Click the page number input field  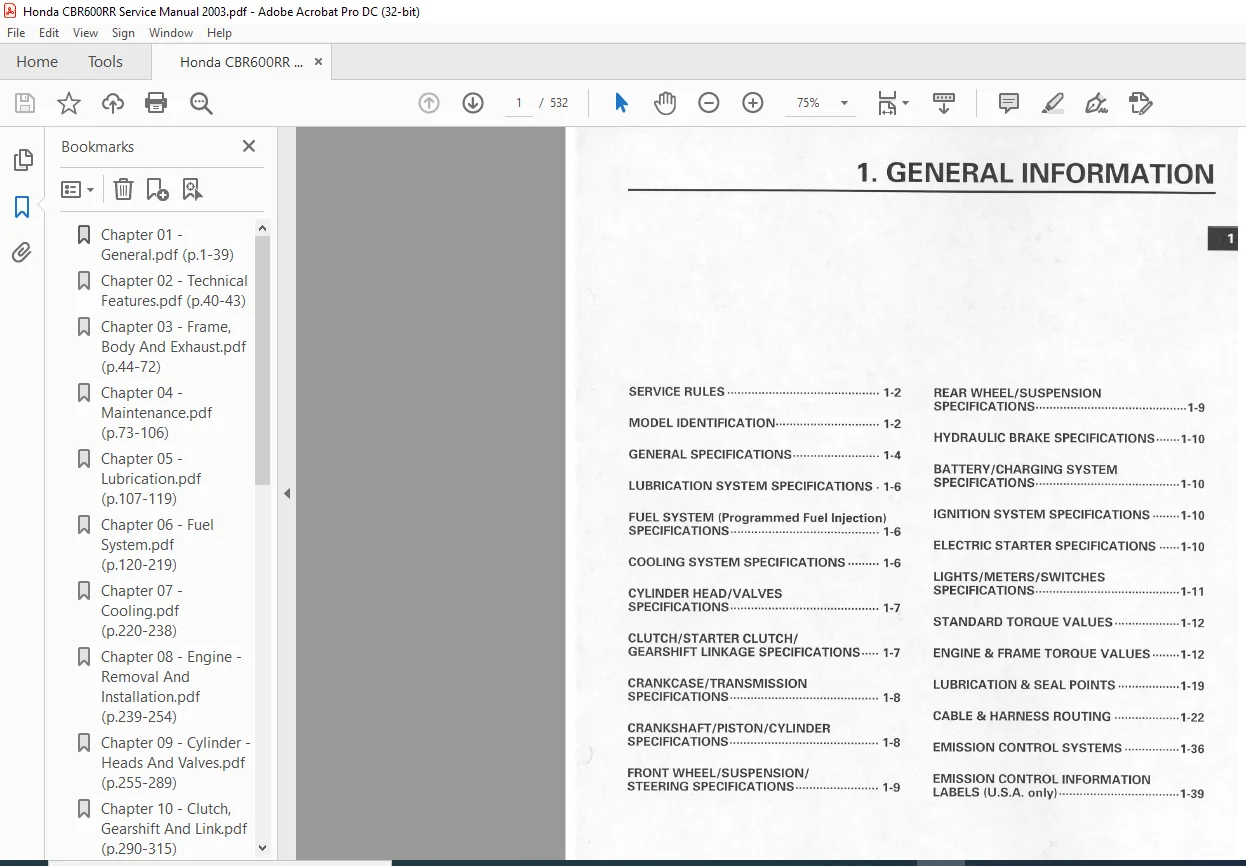(519, 103)
